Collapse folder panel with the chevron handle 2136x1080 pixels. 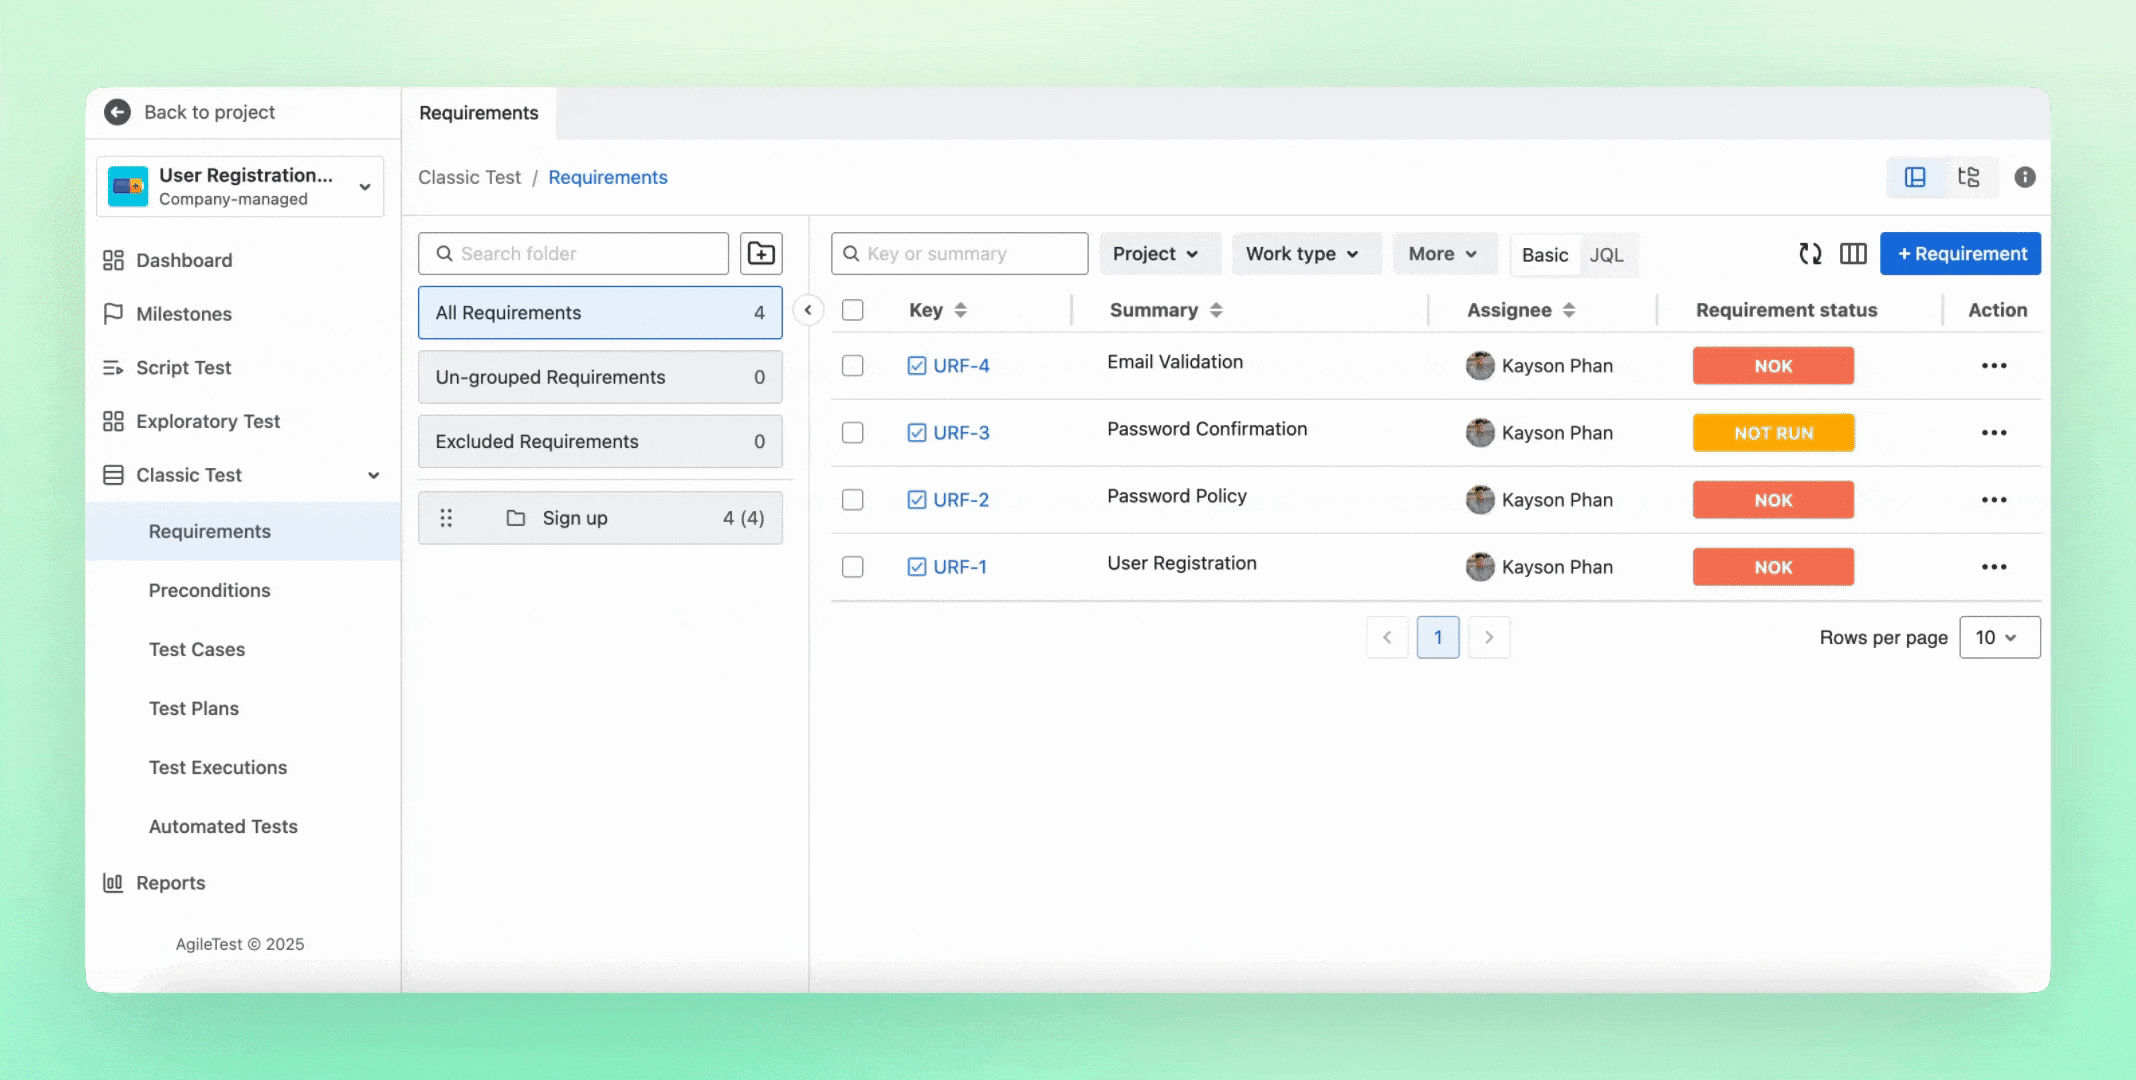tap(808, 310)
